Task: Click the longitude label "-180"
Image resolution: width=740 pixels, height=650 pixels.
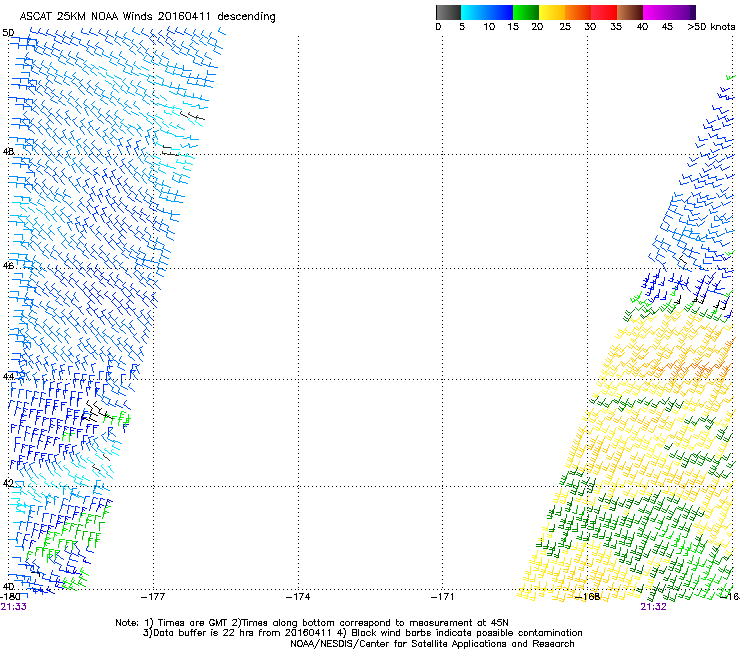Action: coord(10,597)
